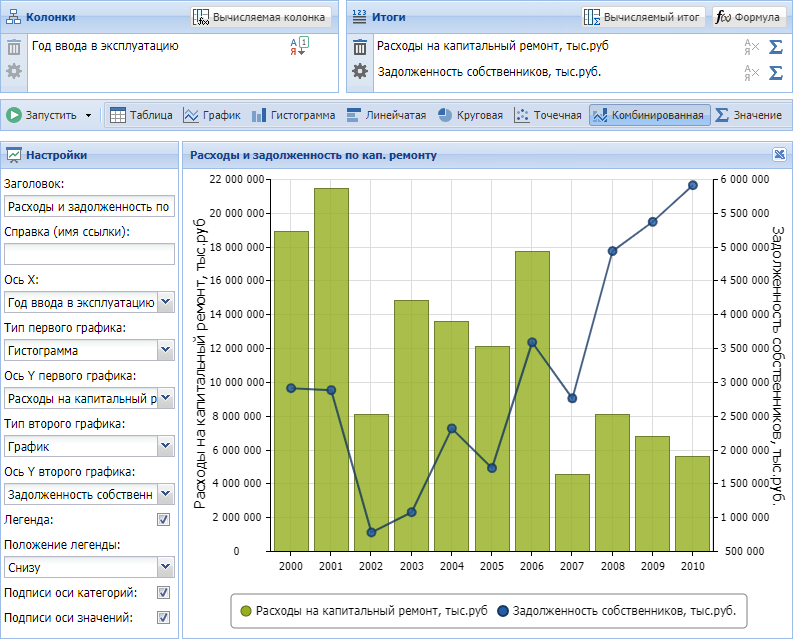Click the sigma icon on the Задолженность row
793x639 pixels.
pyautogui.click(x=776, y=72)
